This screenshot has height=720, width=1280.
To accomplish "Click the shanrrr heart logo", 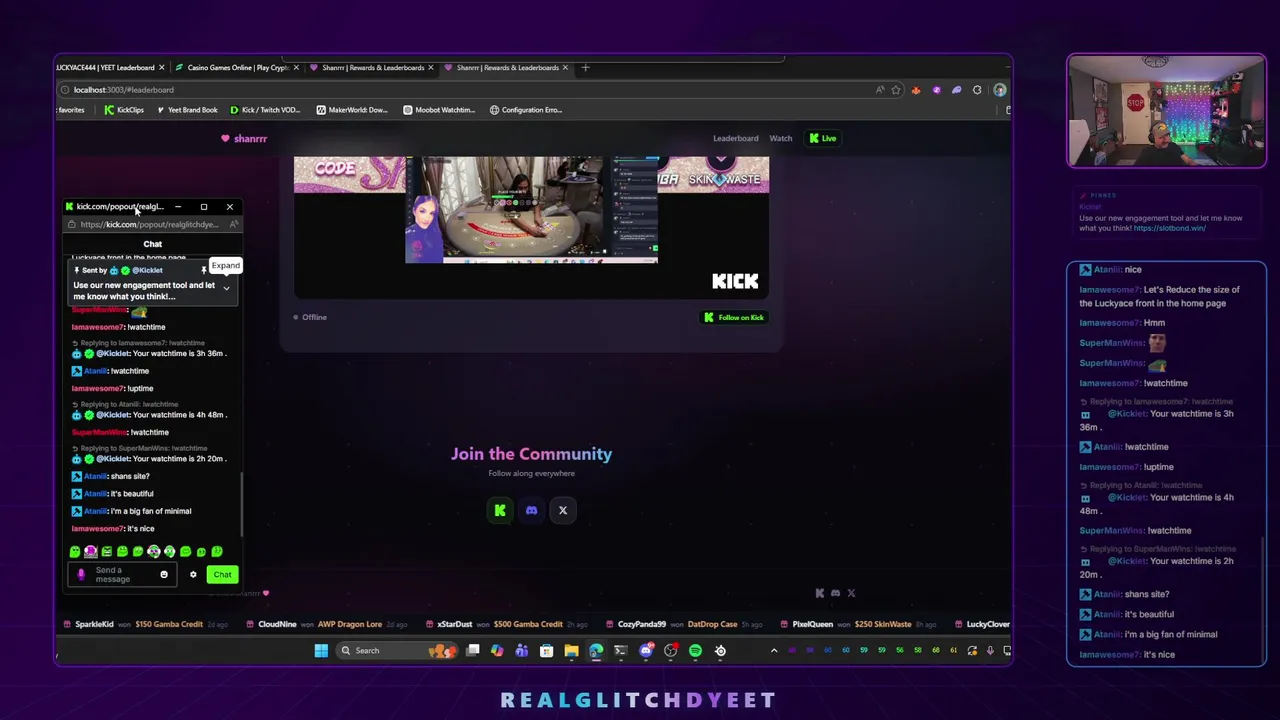I will point(244,138).
